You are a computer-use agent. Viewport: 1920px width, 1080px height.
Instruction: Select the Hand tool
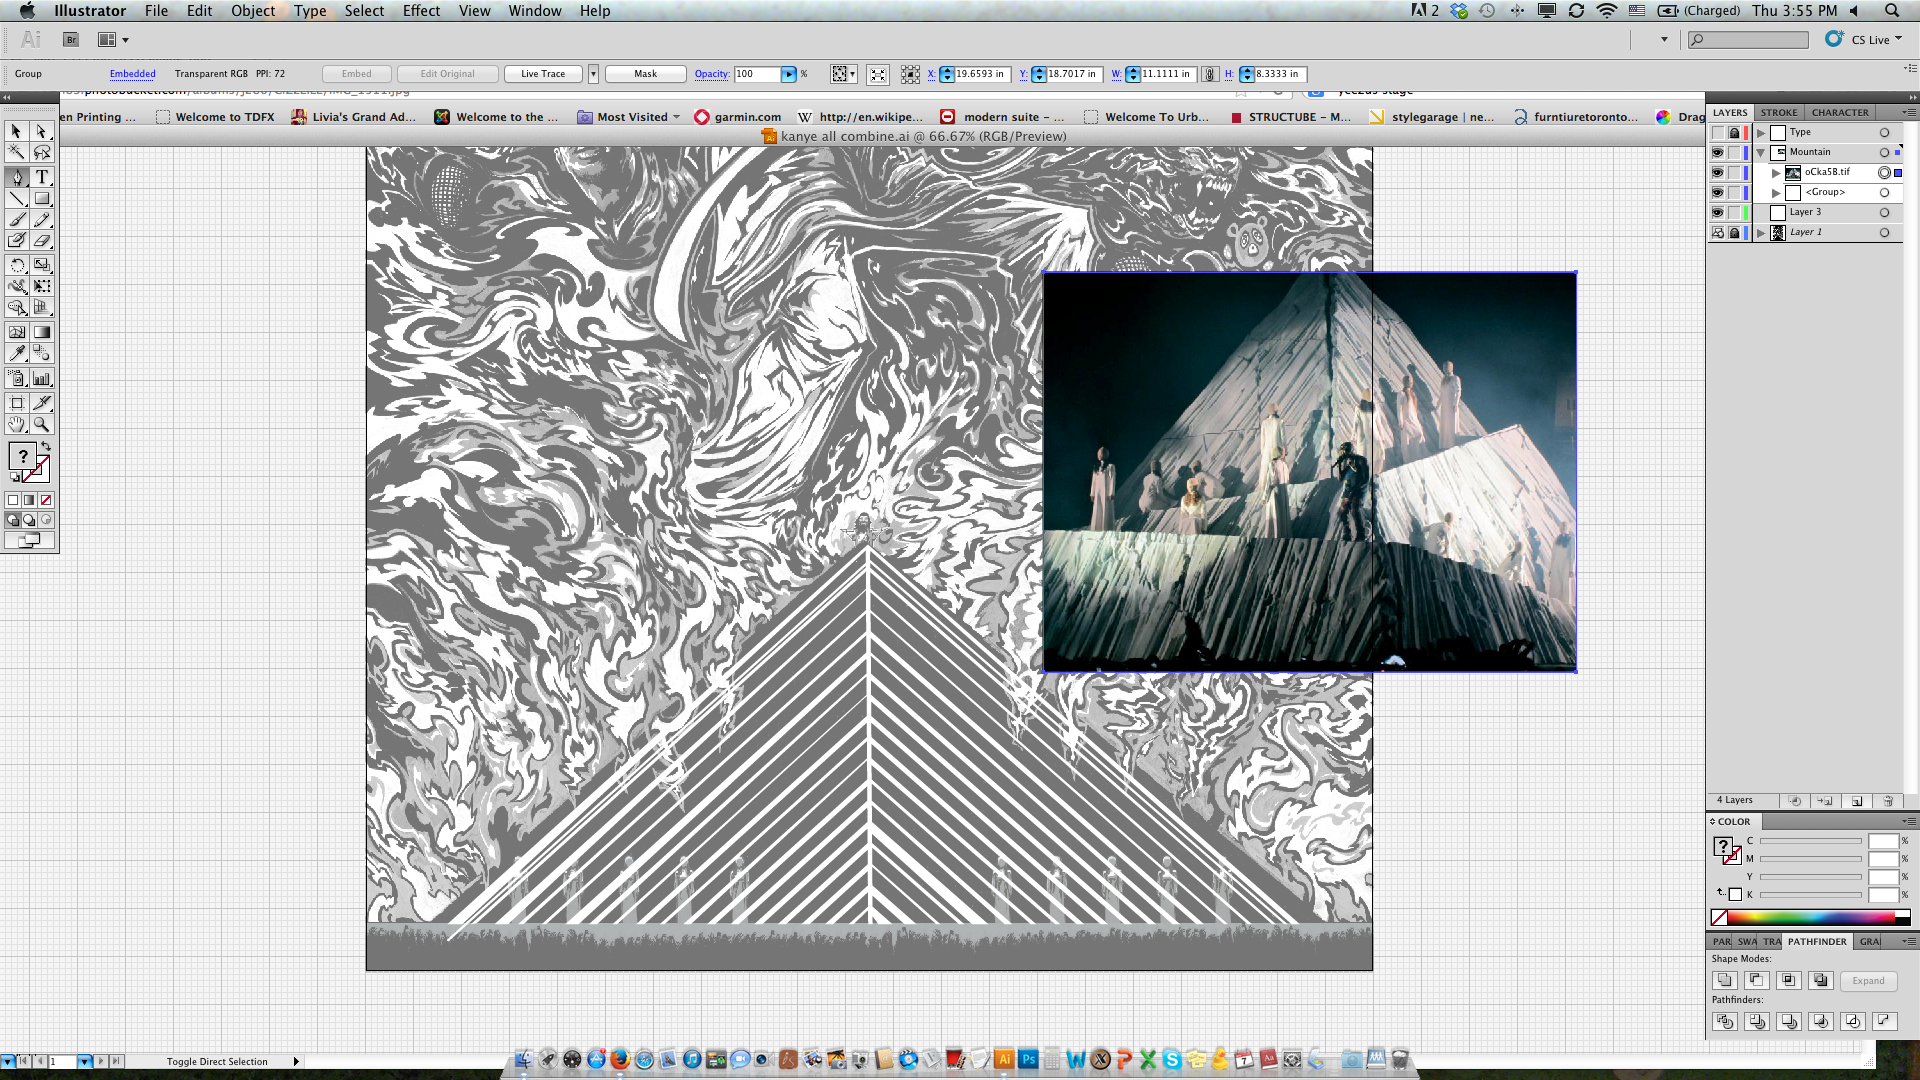[x=17, y=424]
